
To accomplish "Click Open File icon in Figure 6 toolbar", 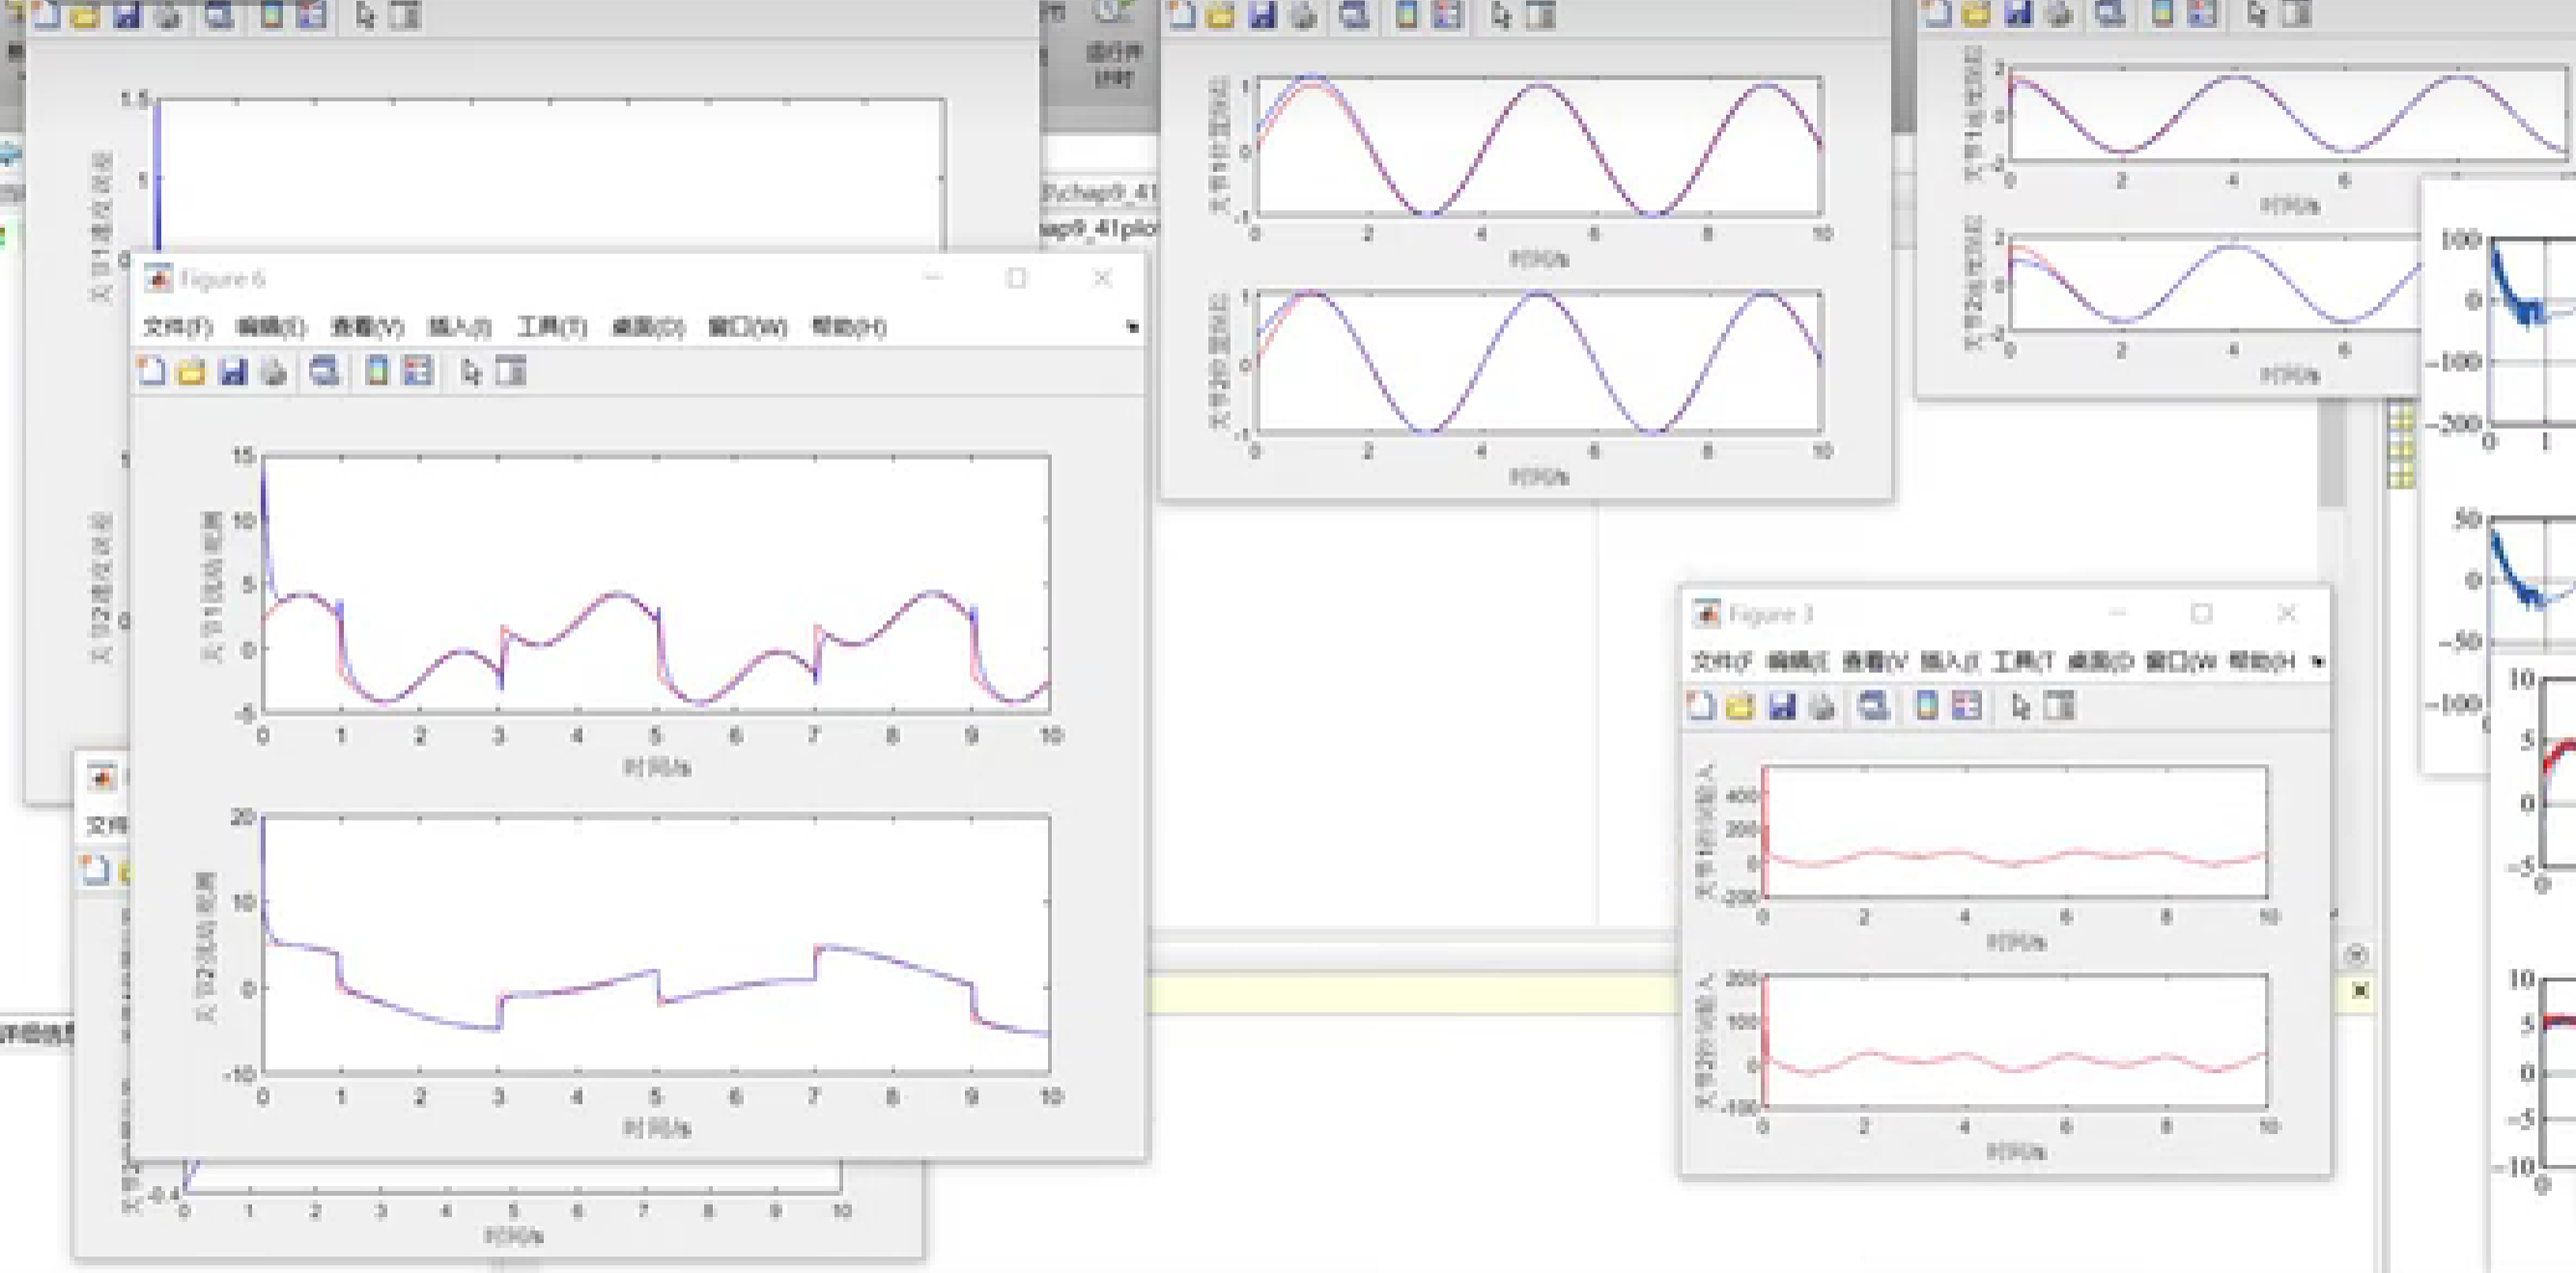I will click(191, 372).
